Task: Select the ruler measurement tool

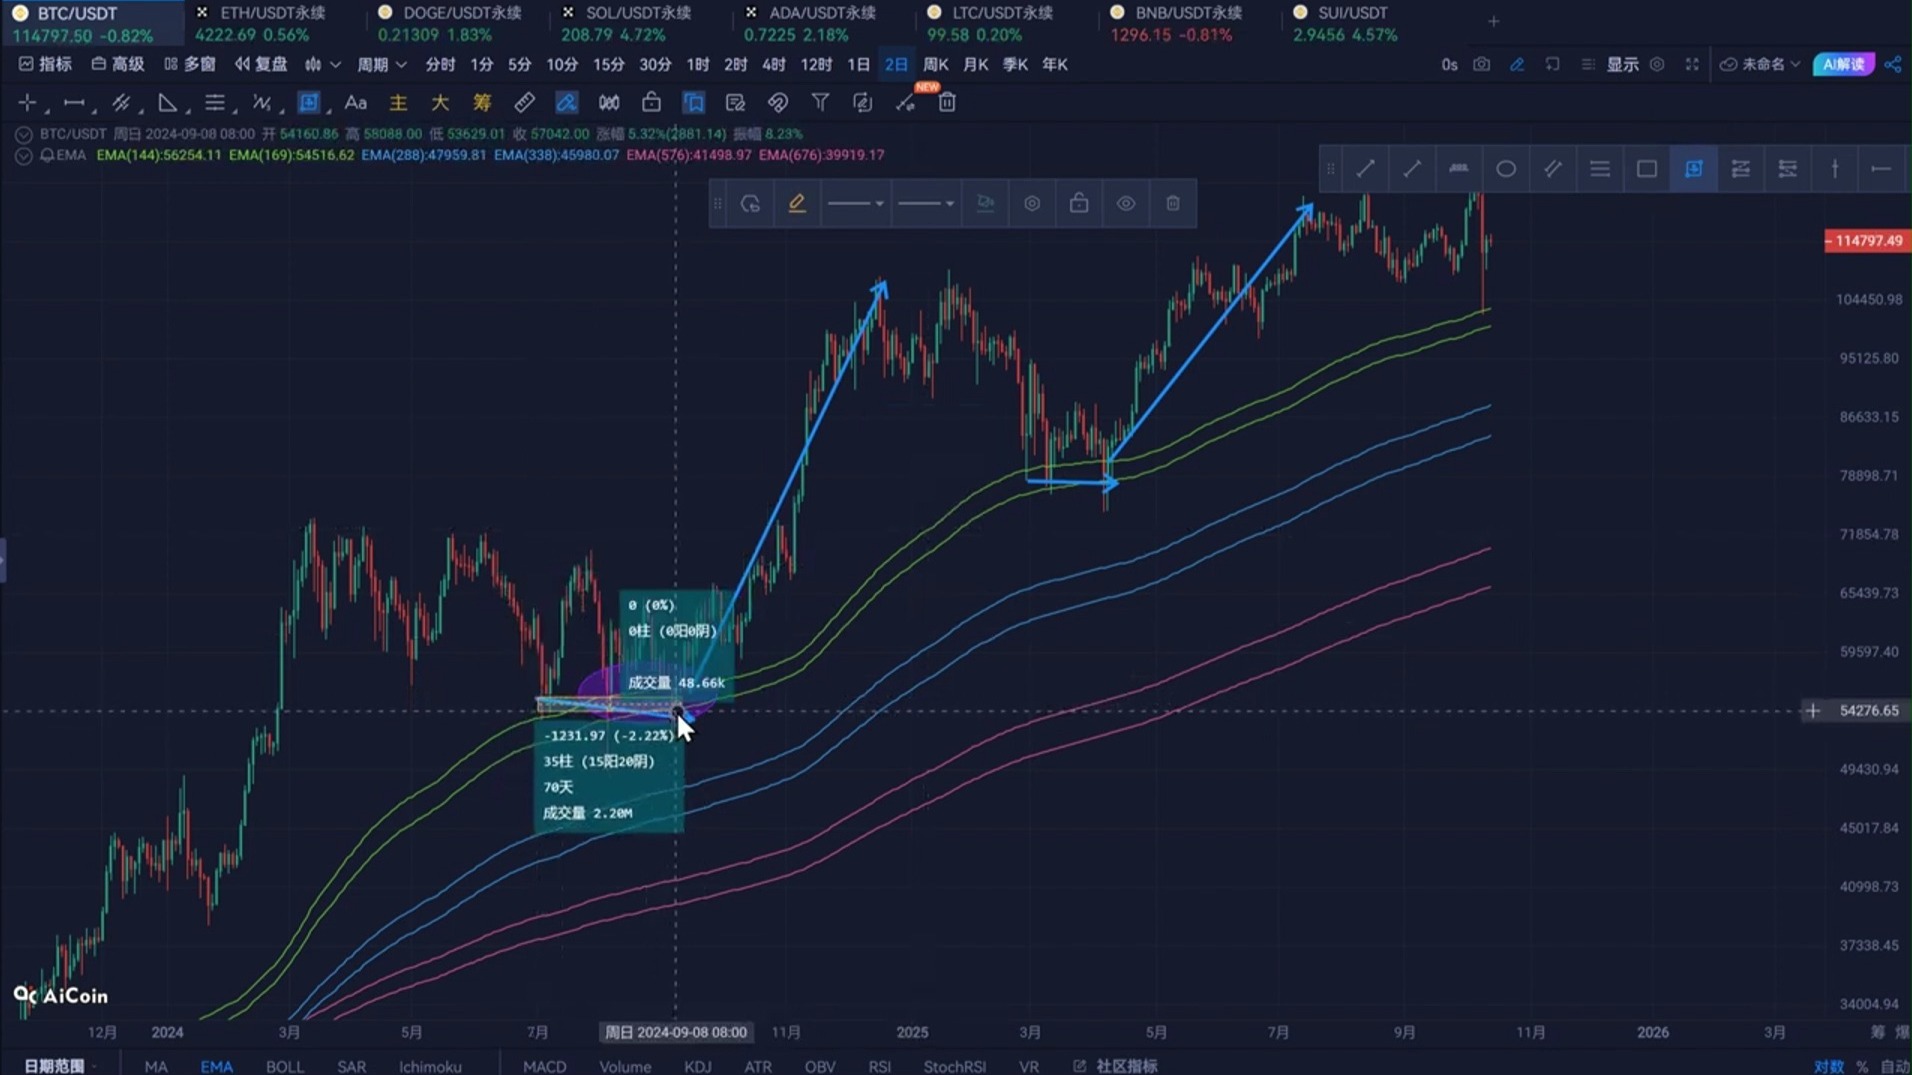Action: [x=524, y=103]
